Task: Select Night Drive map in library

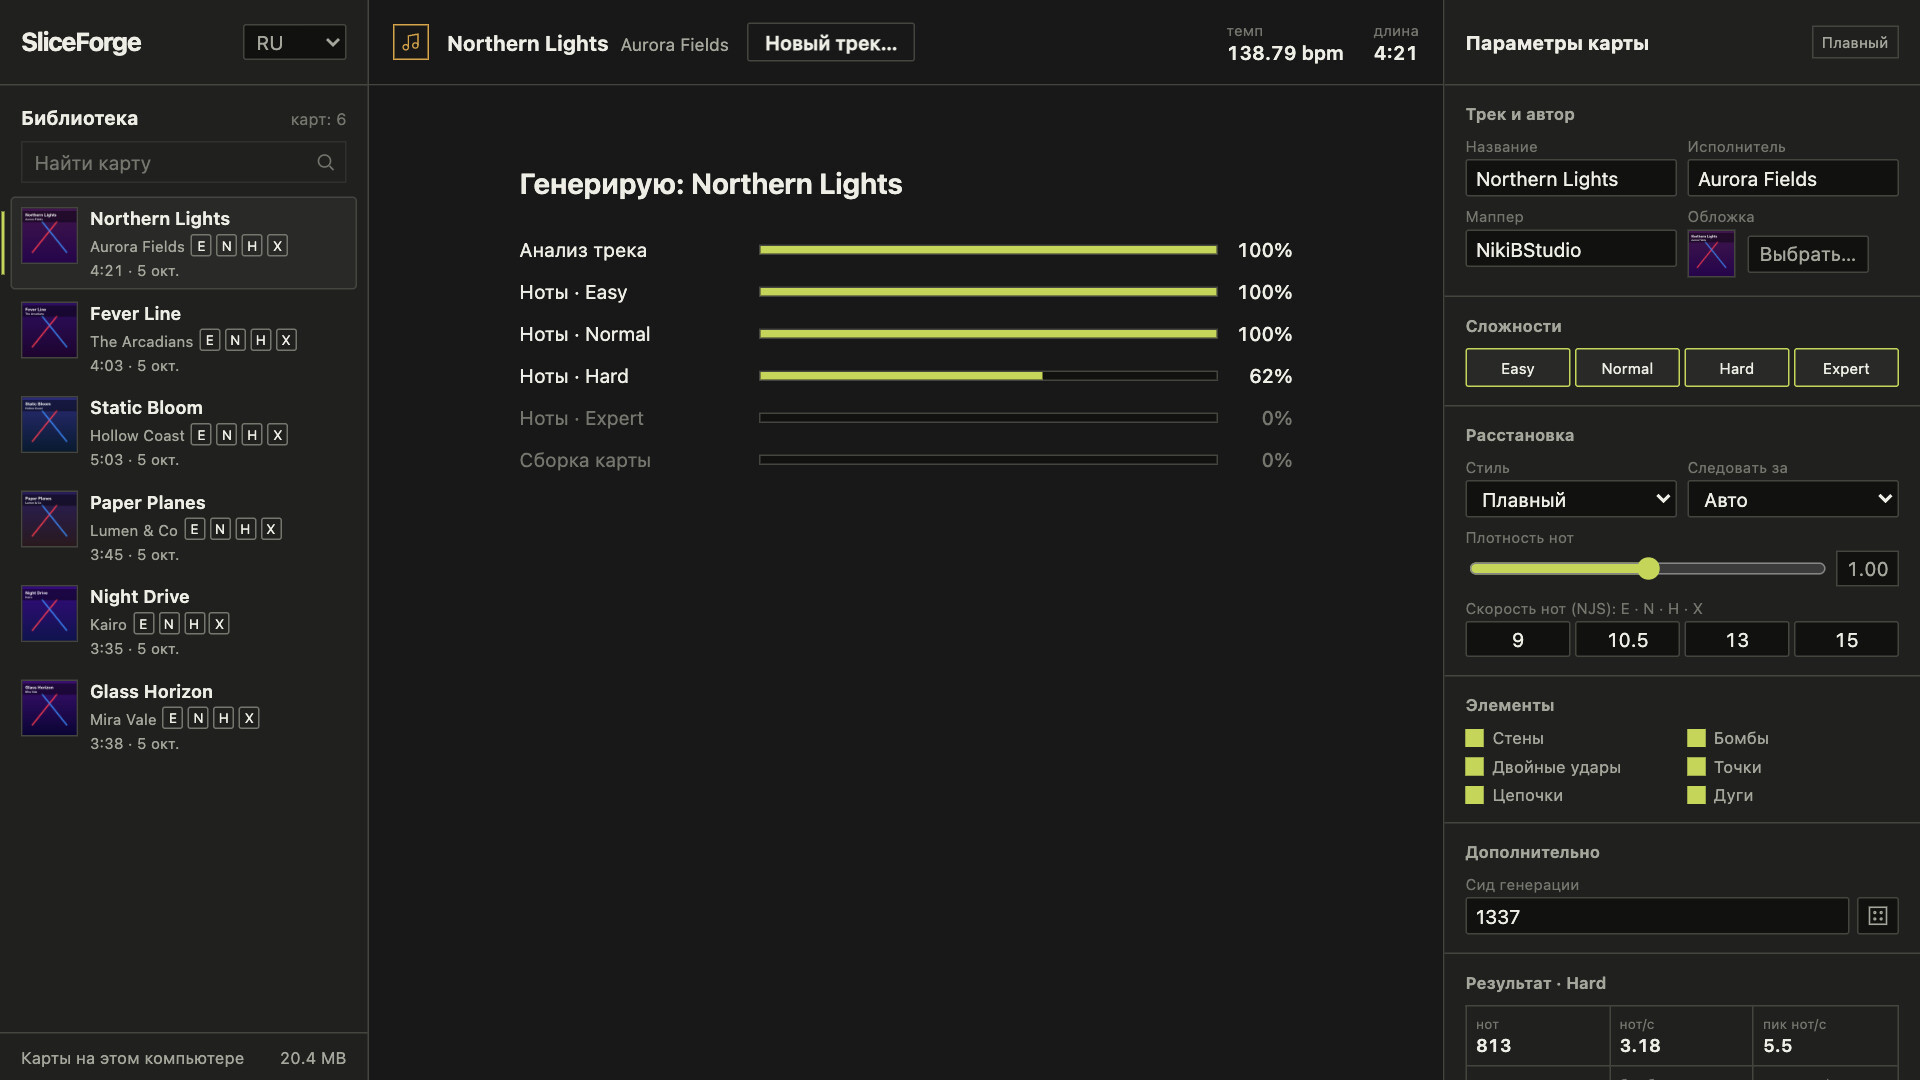Action: pyautogui.click(x=184, y=621)
